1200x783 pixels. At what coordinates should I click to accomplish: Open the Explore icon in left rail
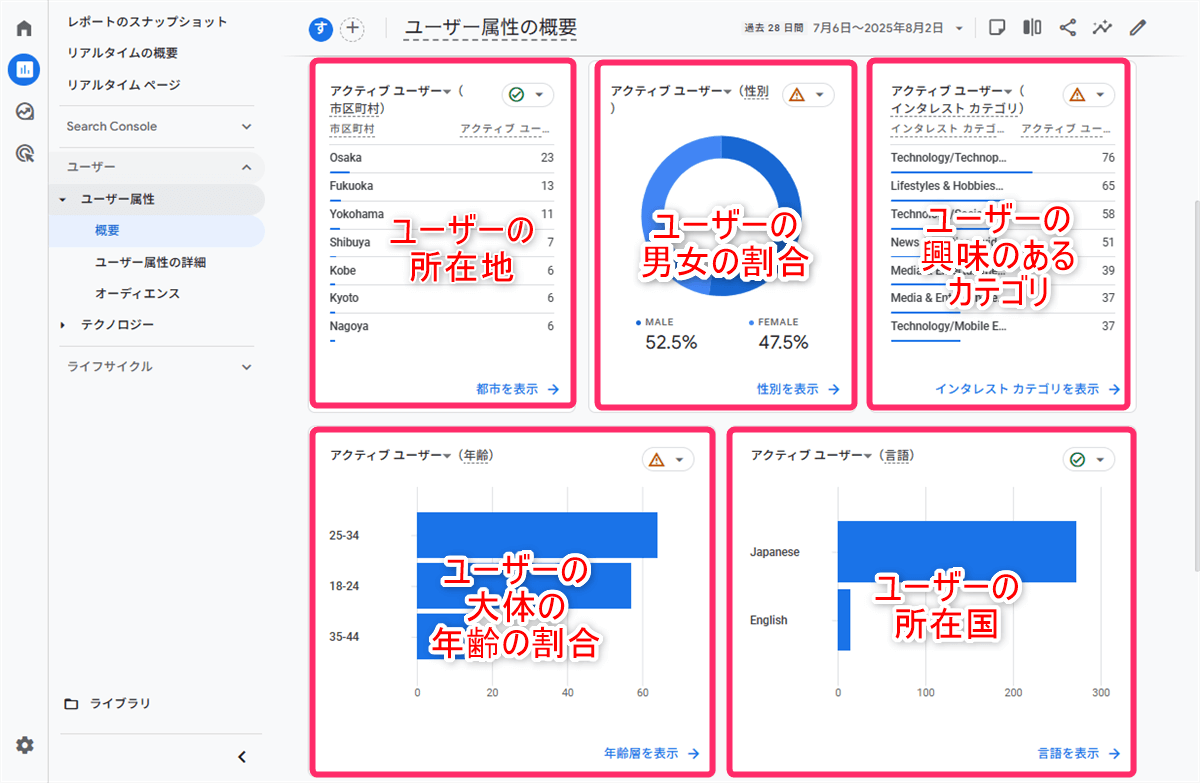tap(24, 111)
